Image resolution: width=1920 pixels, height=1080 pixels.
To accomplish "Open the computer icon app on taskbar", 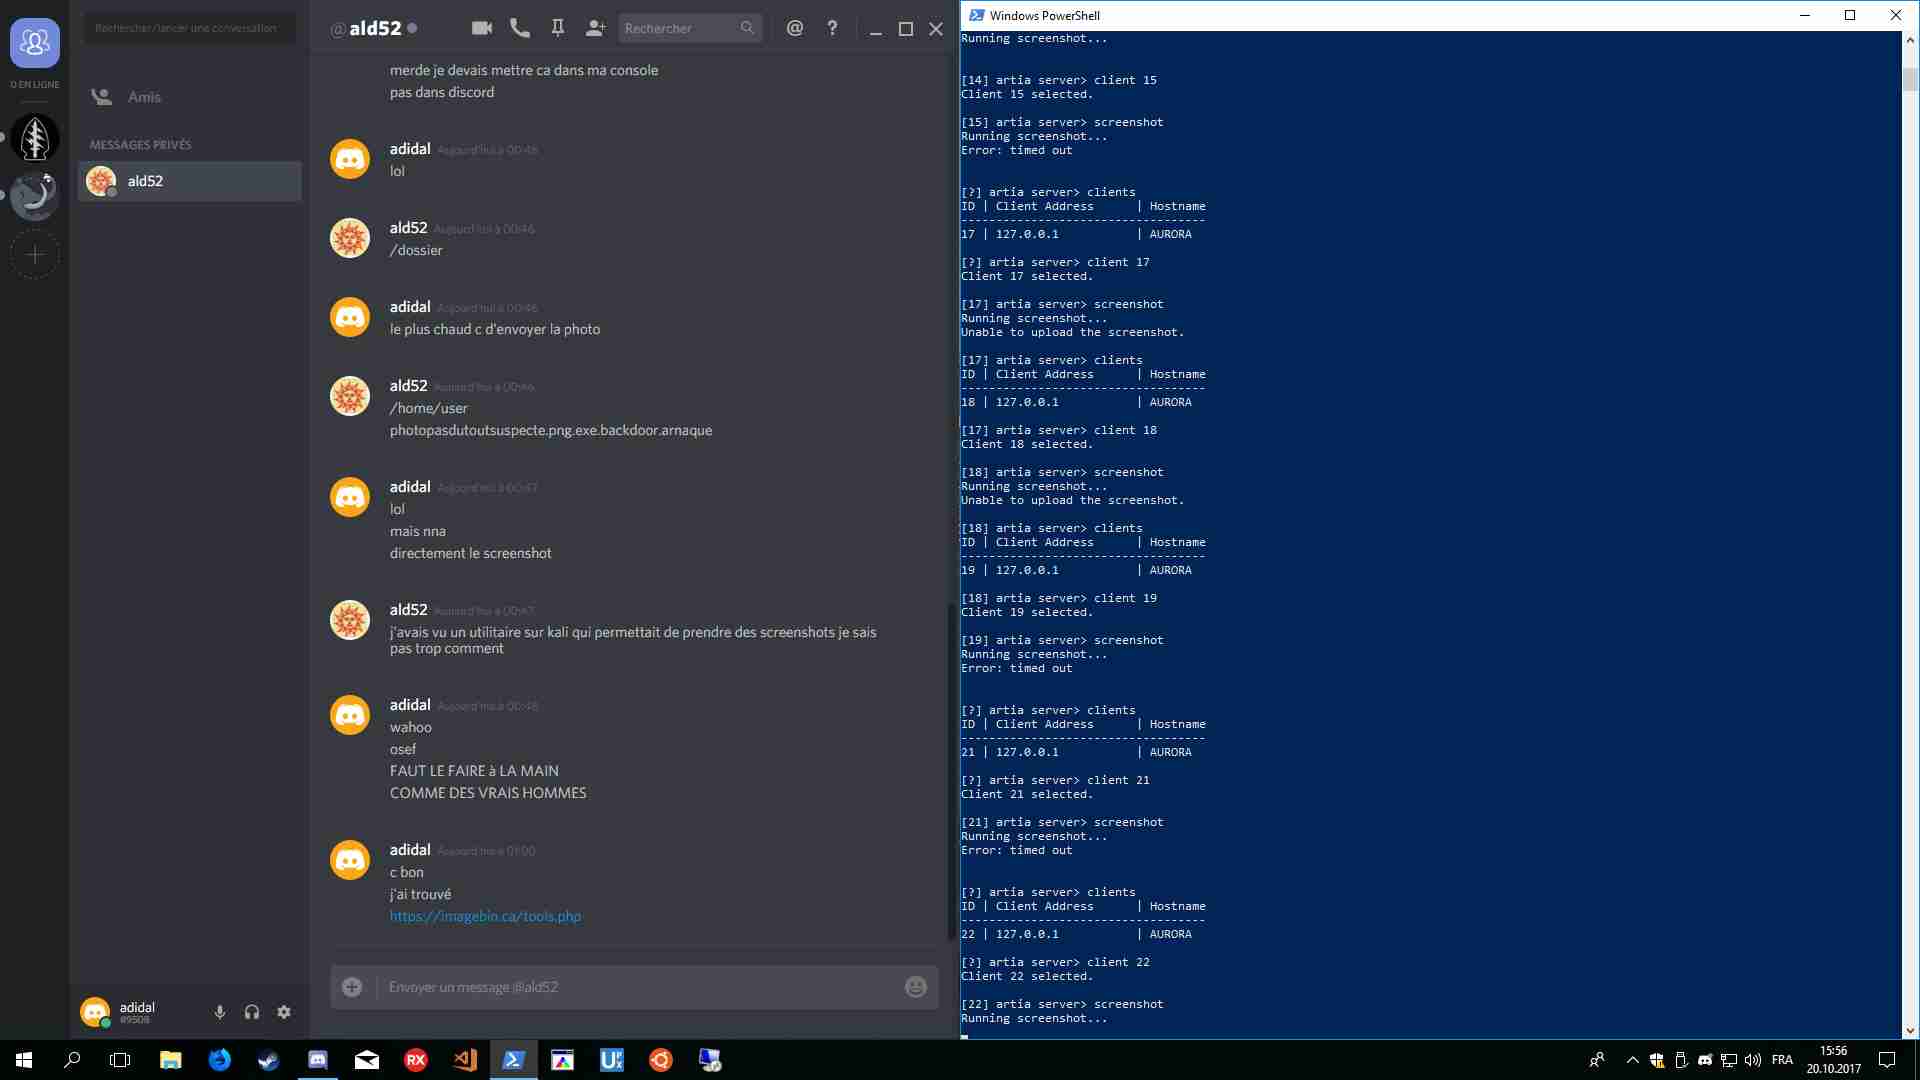I will click(x=710, y=1060).
